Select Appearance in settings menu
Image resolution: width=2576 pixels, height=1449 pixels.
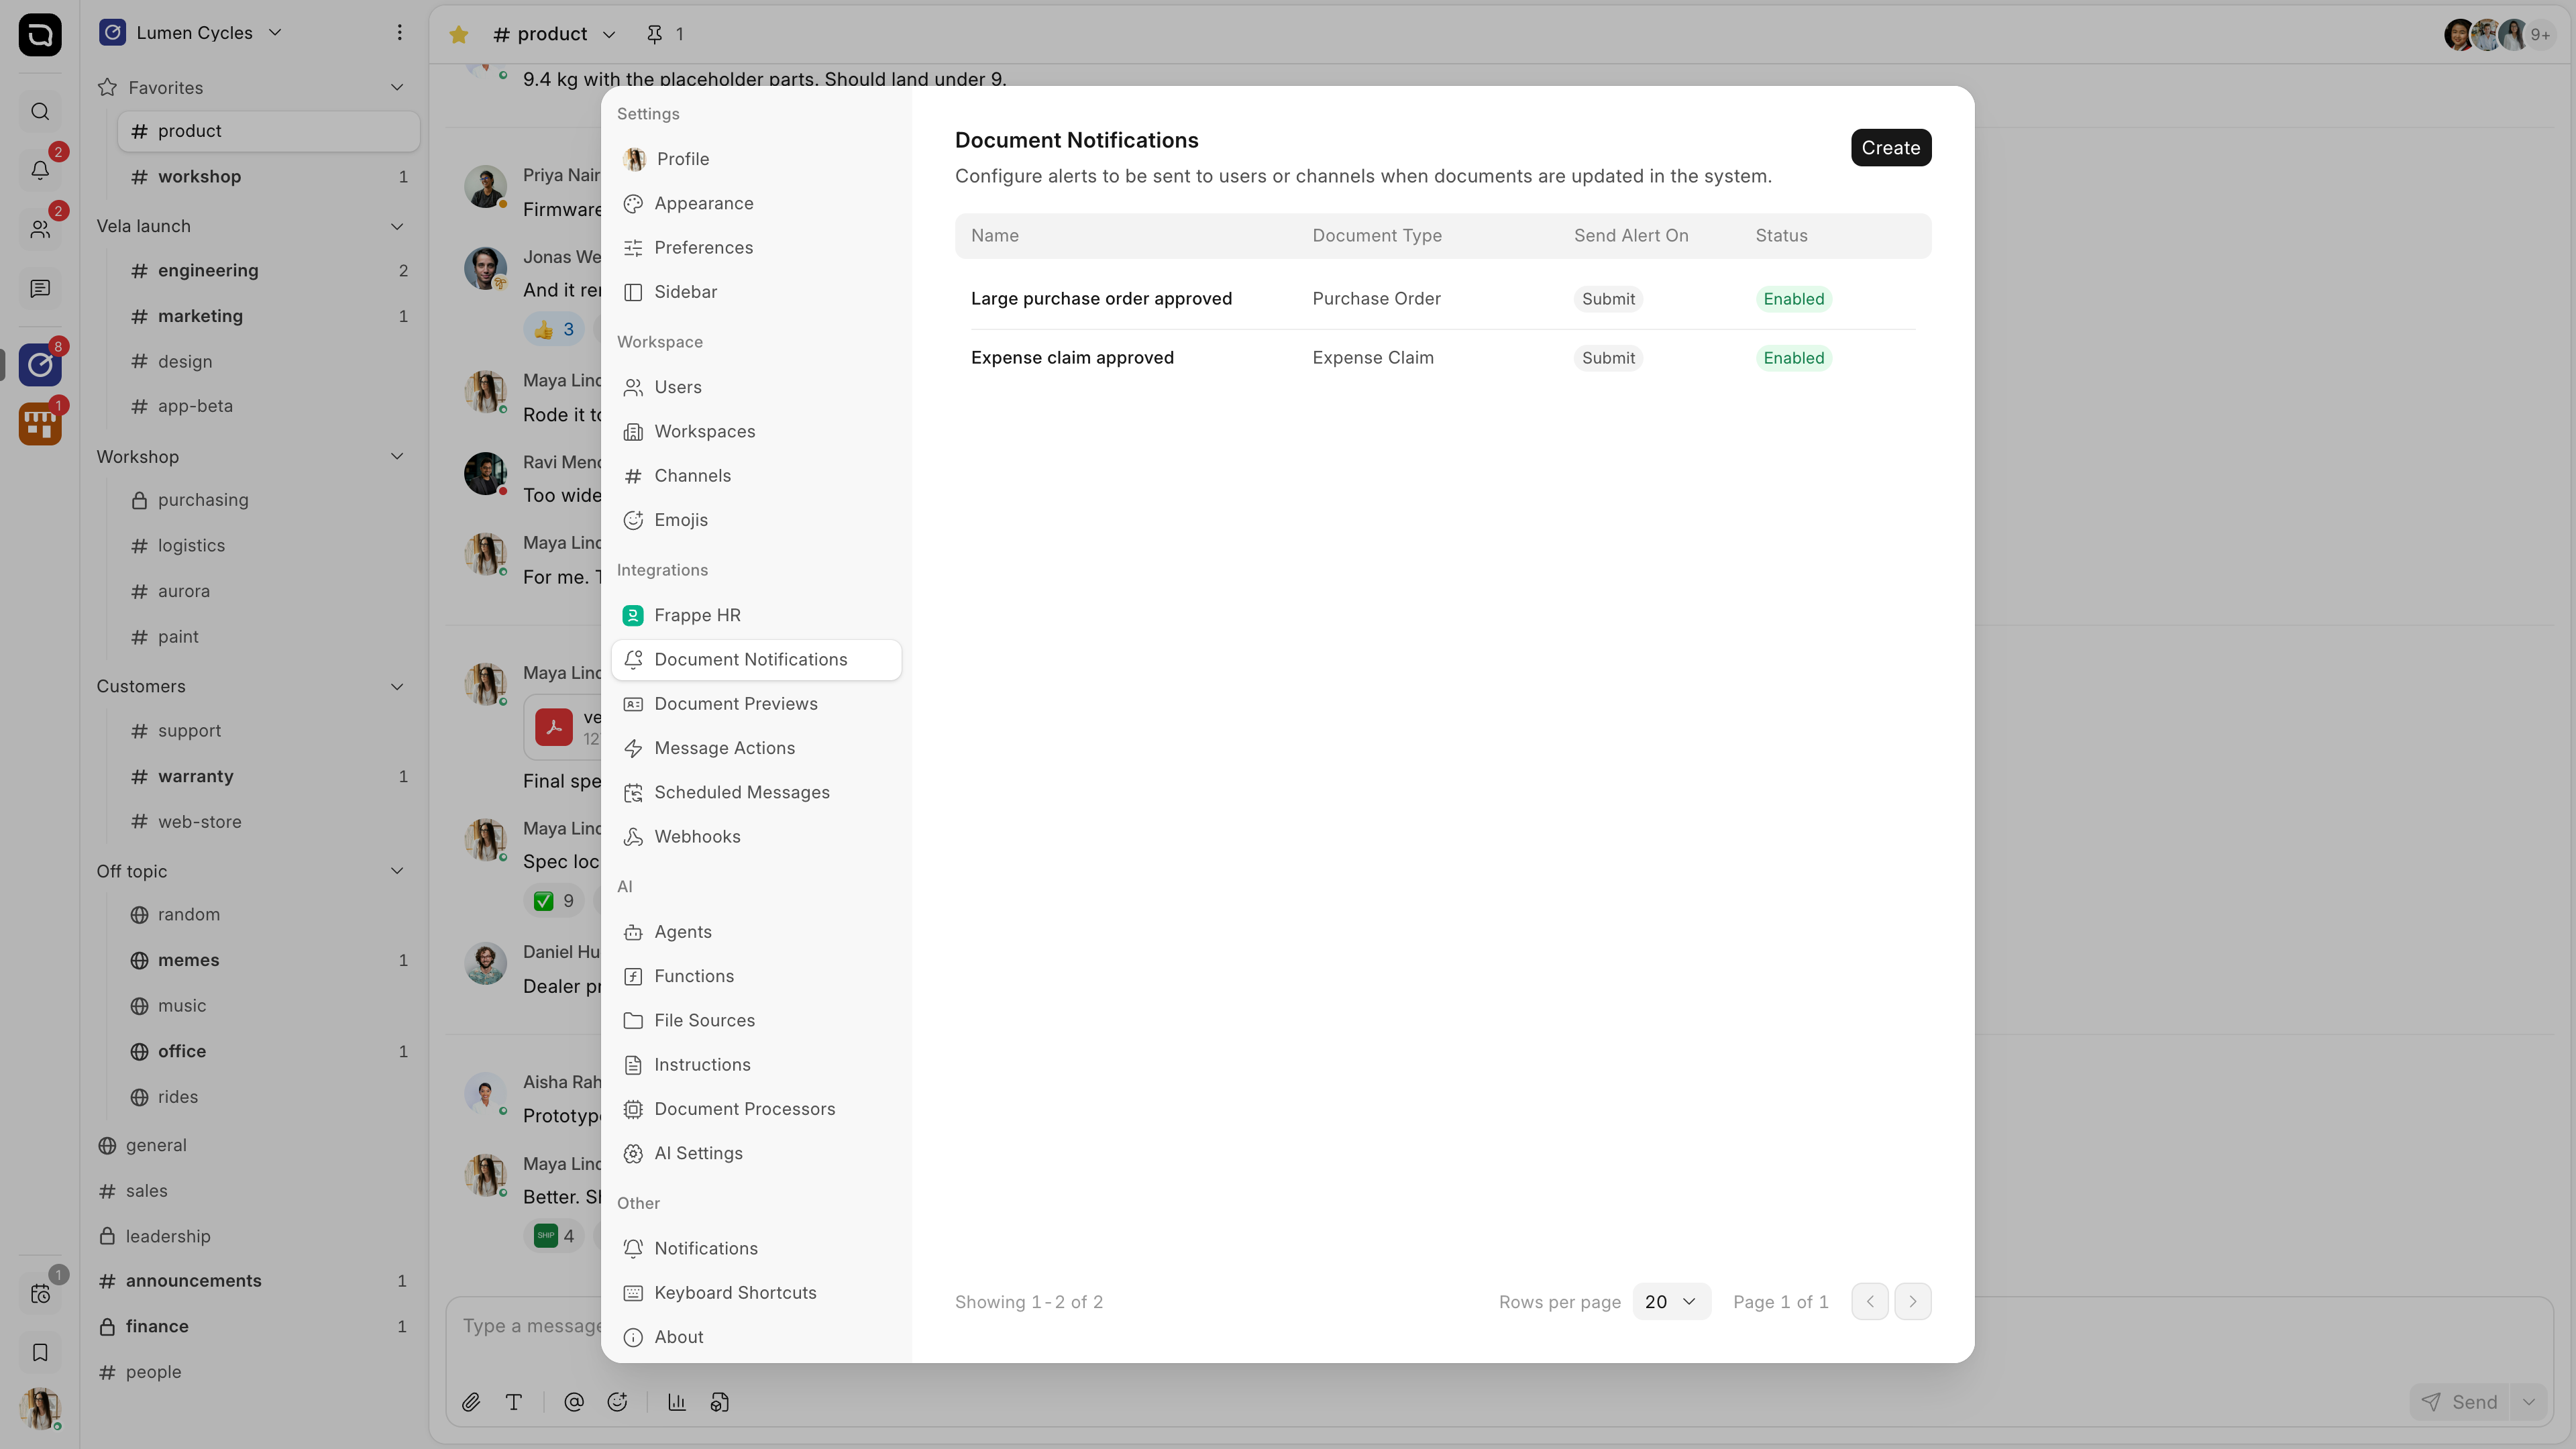pyautogui.click(x=756, y=203)
